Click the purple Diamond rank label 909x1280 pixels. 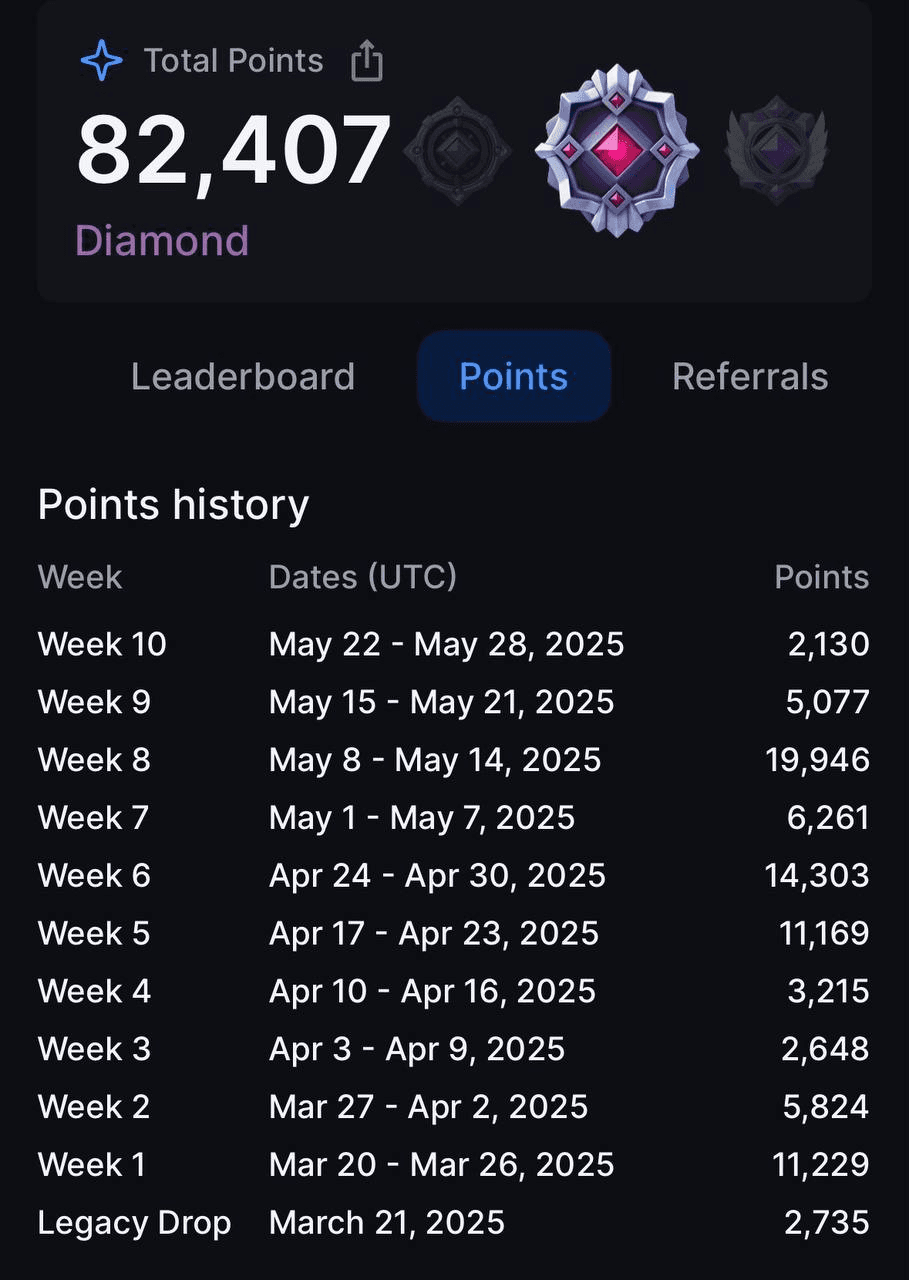coord(162,241)
